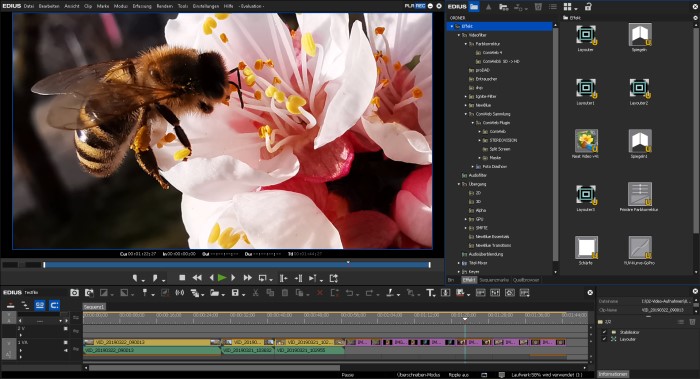Stop playback in the player
The height and width of the screenshot is (379, 700).
click(182, 278)
